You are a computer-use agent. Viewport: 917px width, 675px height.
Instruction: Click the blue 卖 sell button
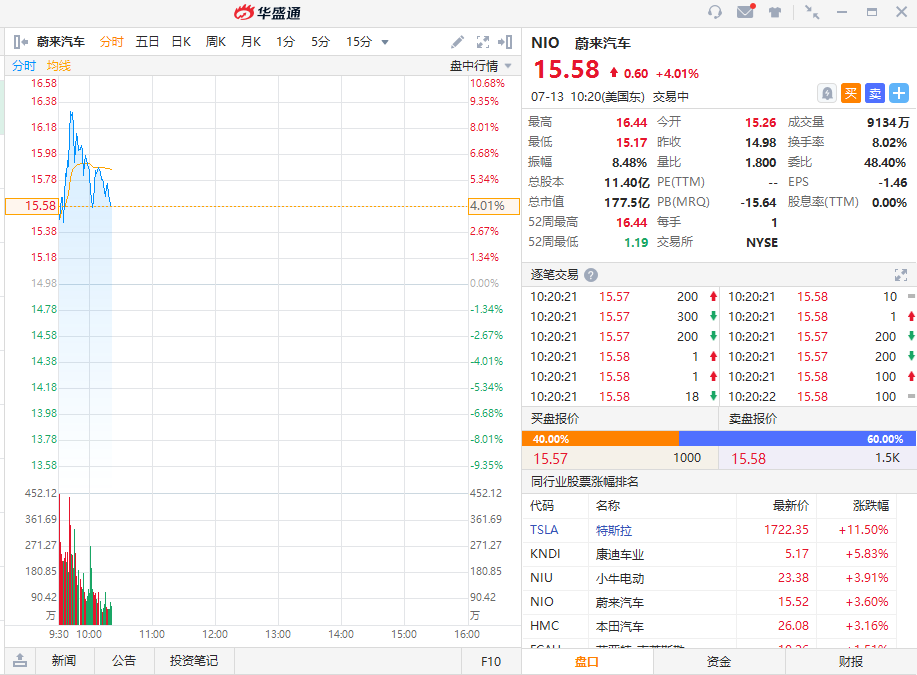[x=875, y=93]
